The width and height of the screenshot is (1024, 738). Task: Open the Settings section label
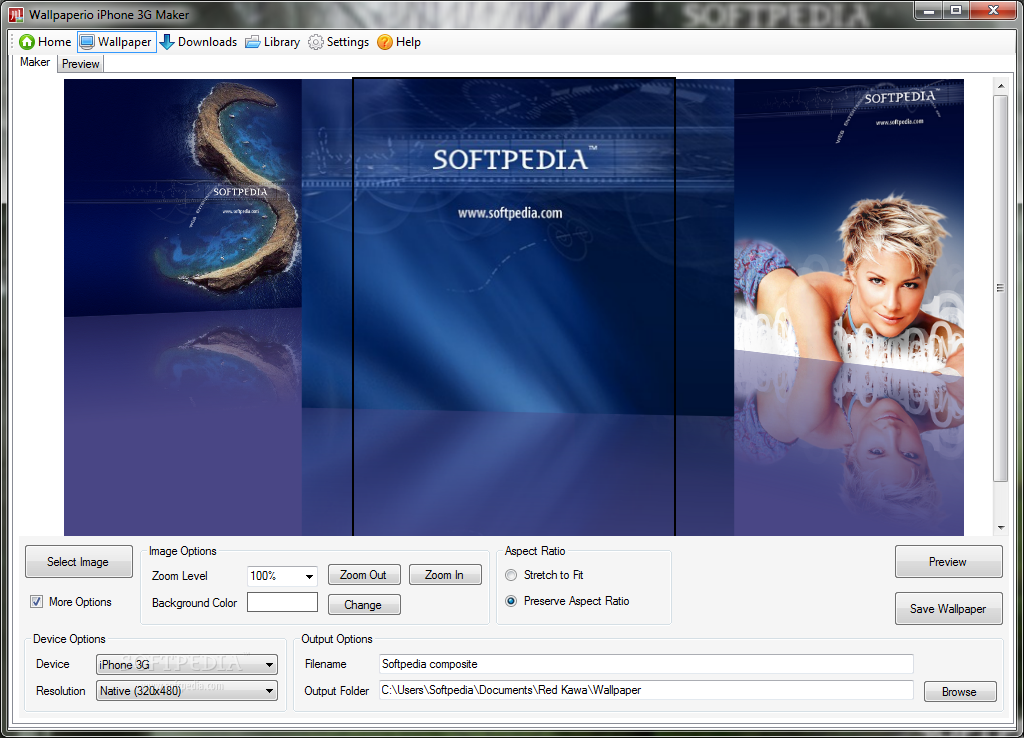(x=347, y=42)
